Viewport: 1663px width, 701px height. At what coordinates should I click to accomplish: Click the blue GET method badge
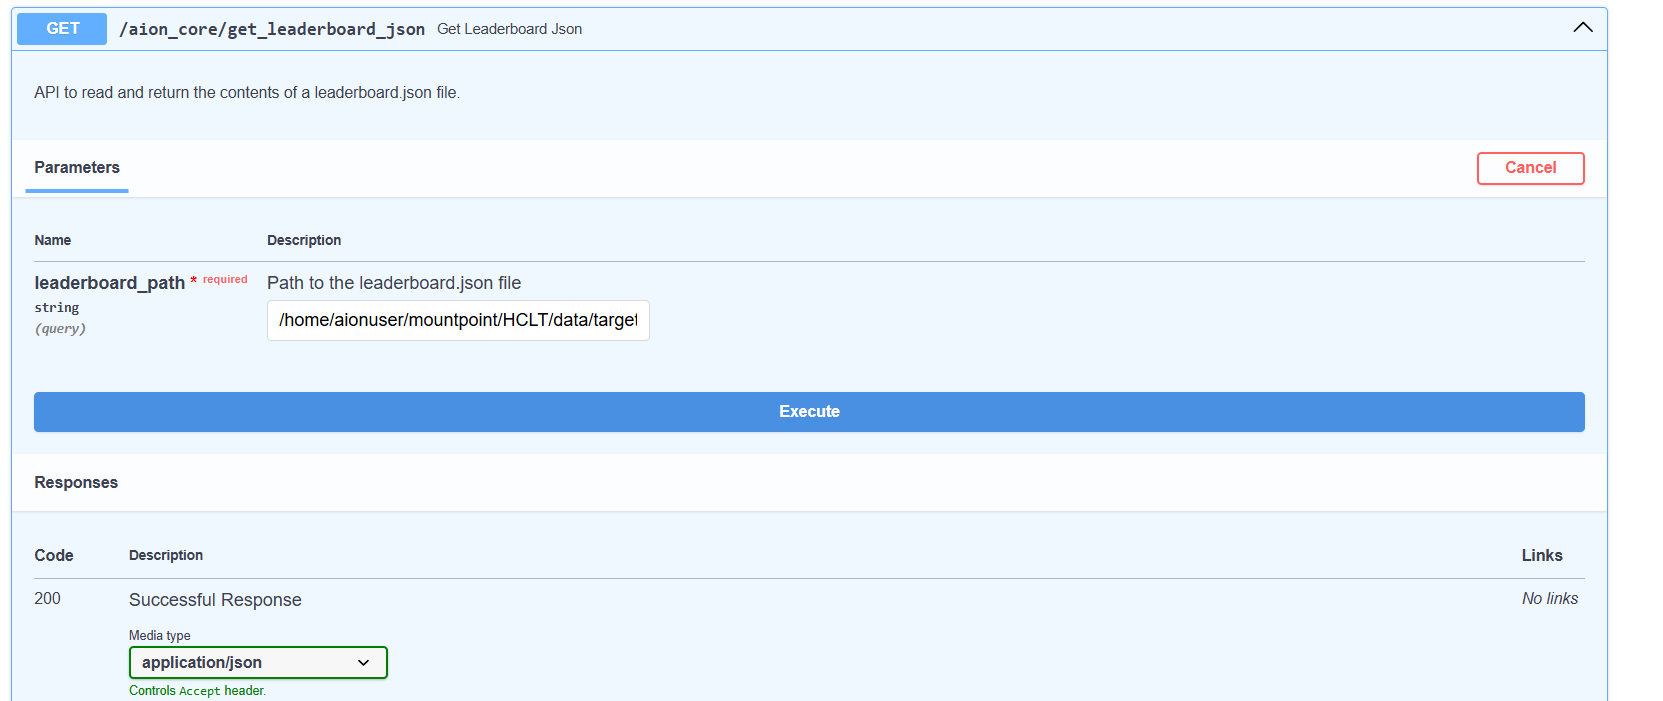tap(62, 29)
